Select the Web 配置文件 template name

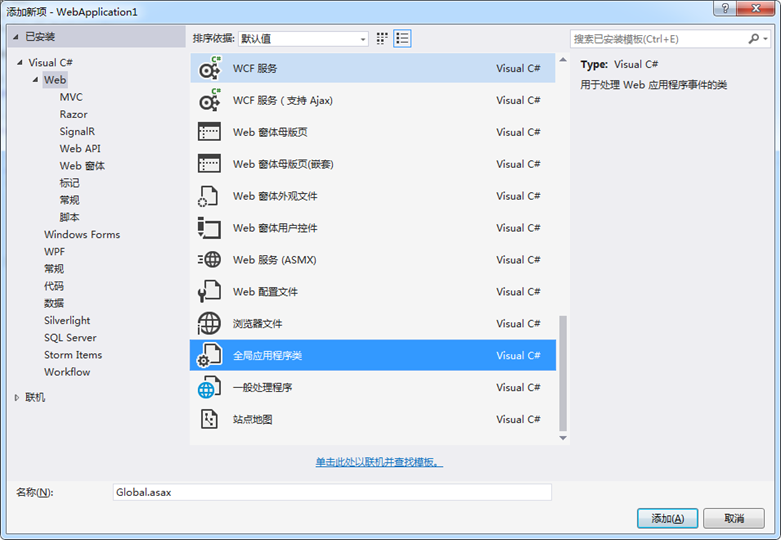(265, 292)
